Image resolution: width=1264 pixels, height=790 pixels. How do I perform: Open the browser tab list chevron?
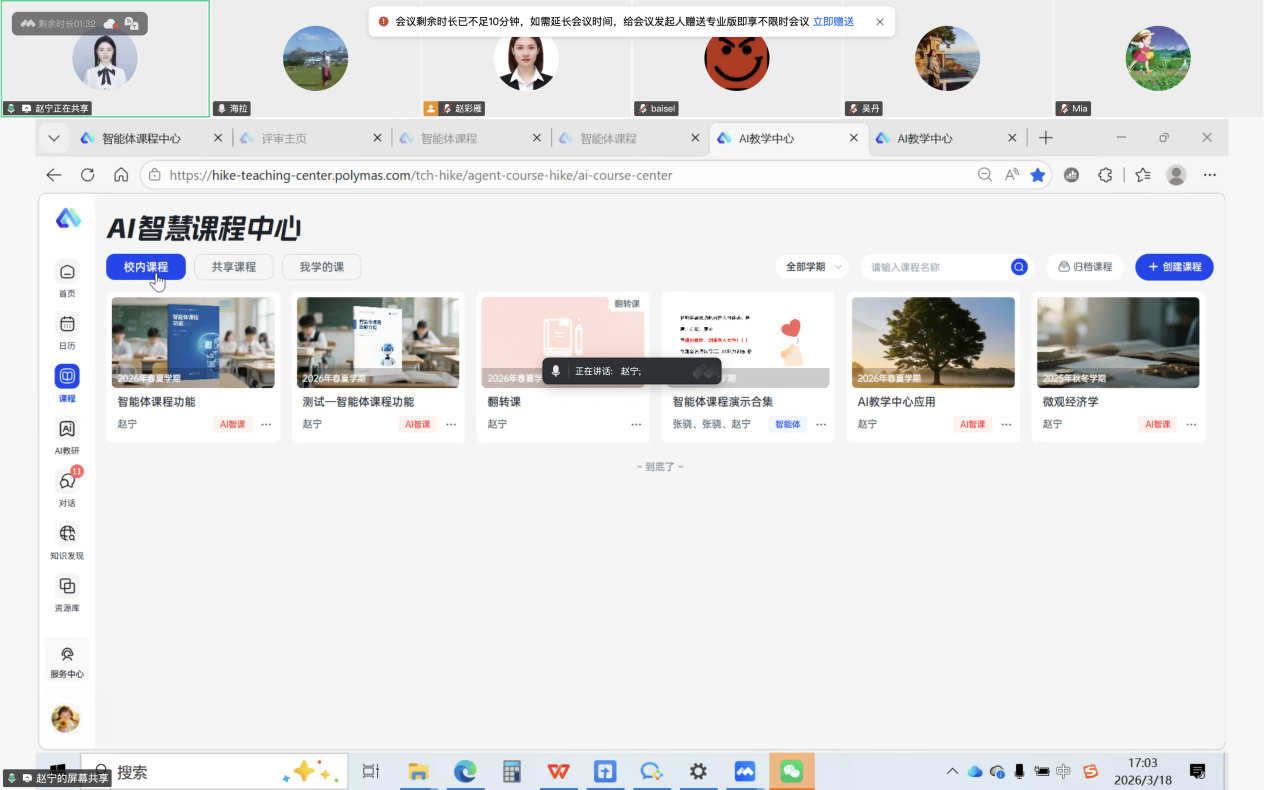(54, 138)
